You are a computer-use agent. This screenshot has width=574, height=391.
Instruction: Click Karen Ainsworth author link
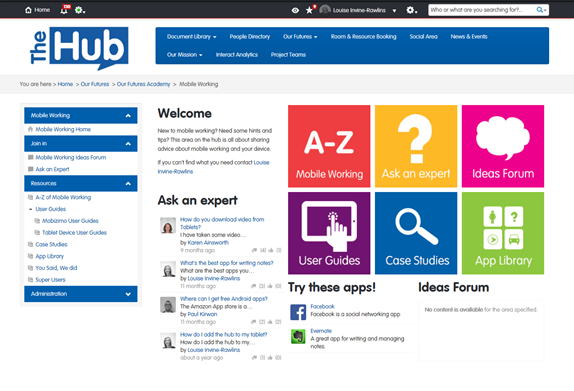tap(208, 243)
